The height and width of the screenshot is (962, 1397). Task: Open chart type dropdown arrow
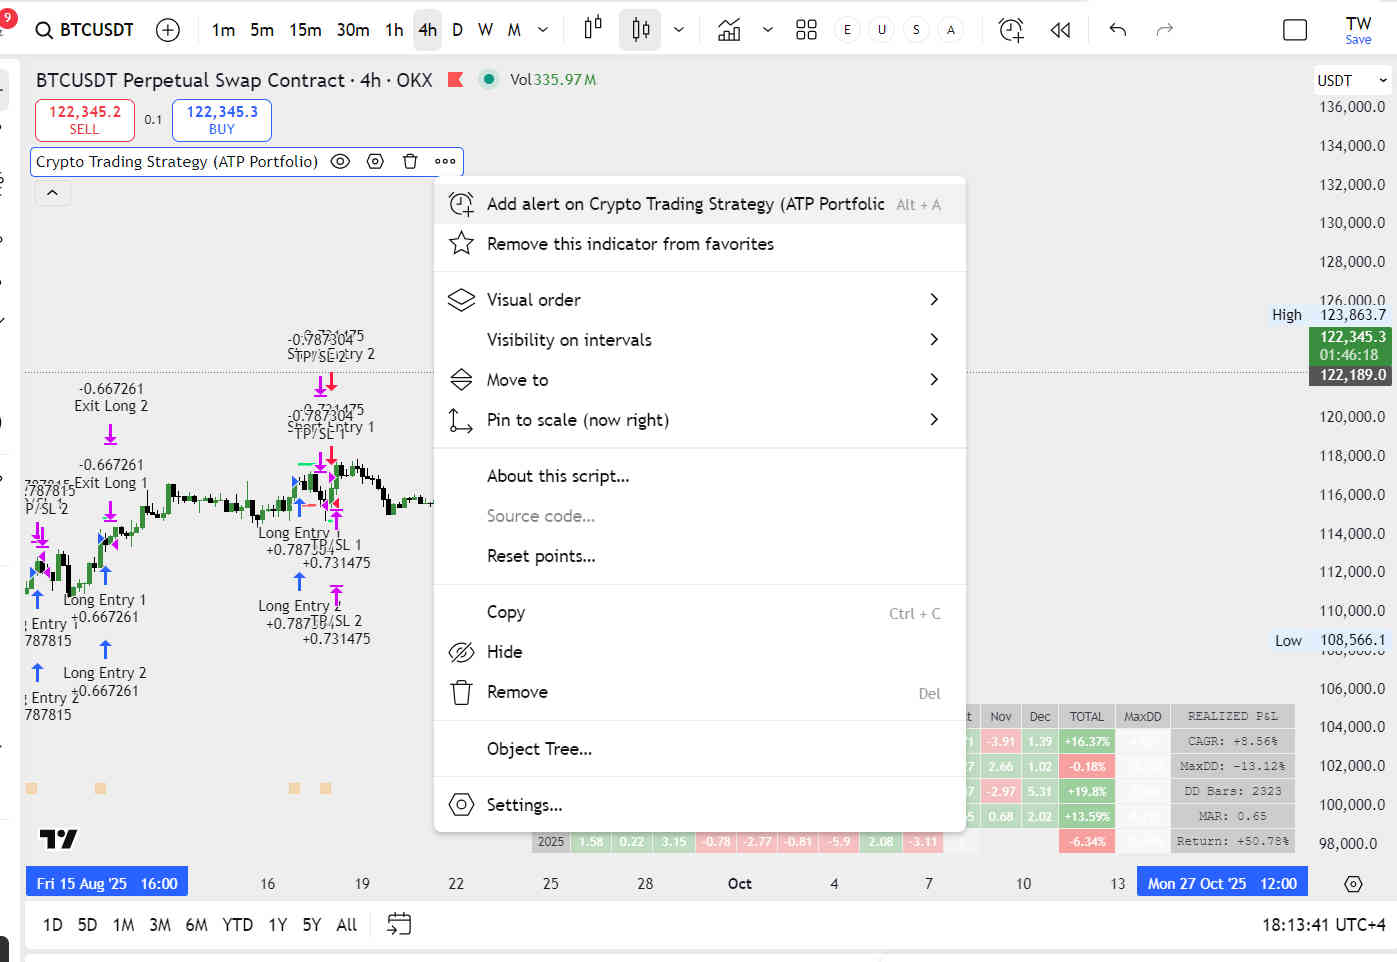point(679,30)
